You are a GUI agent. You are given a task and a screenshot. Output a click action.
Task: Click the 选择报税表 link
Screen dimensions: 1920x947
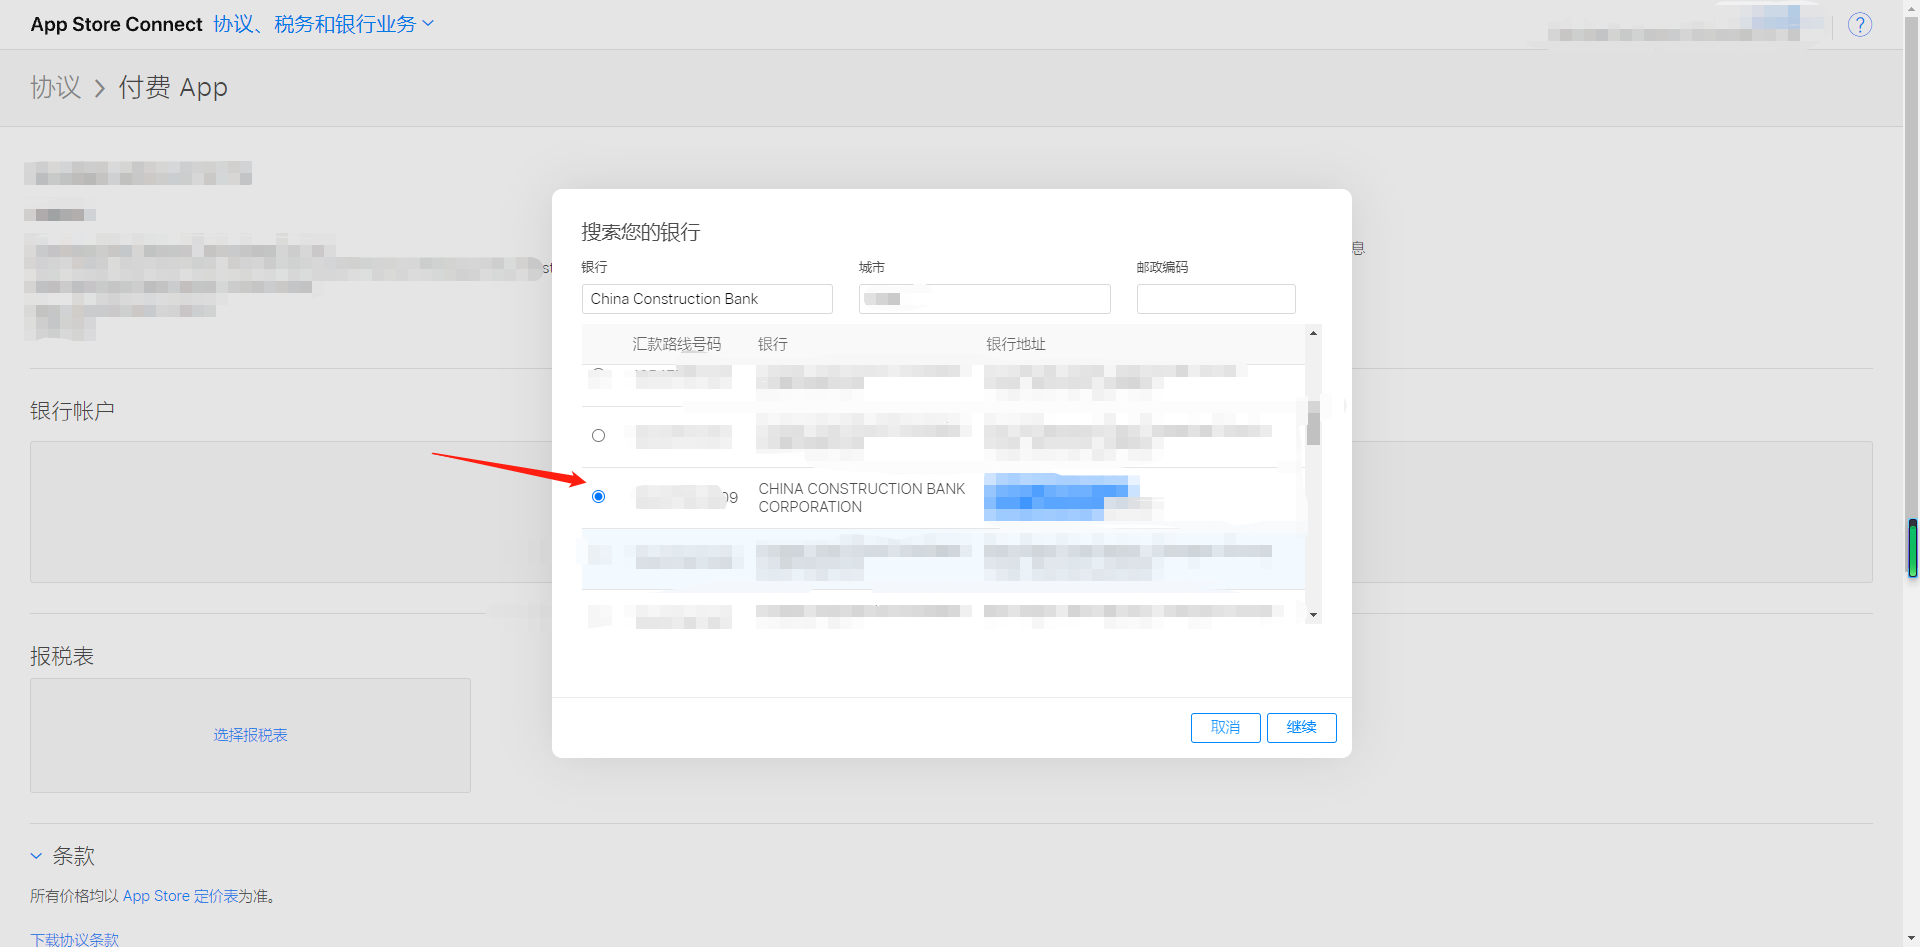click(x=250, y=735)
